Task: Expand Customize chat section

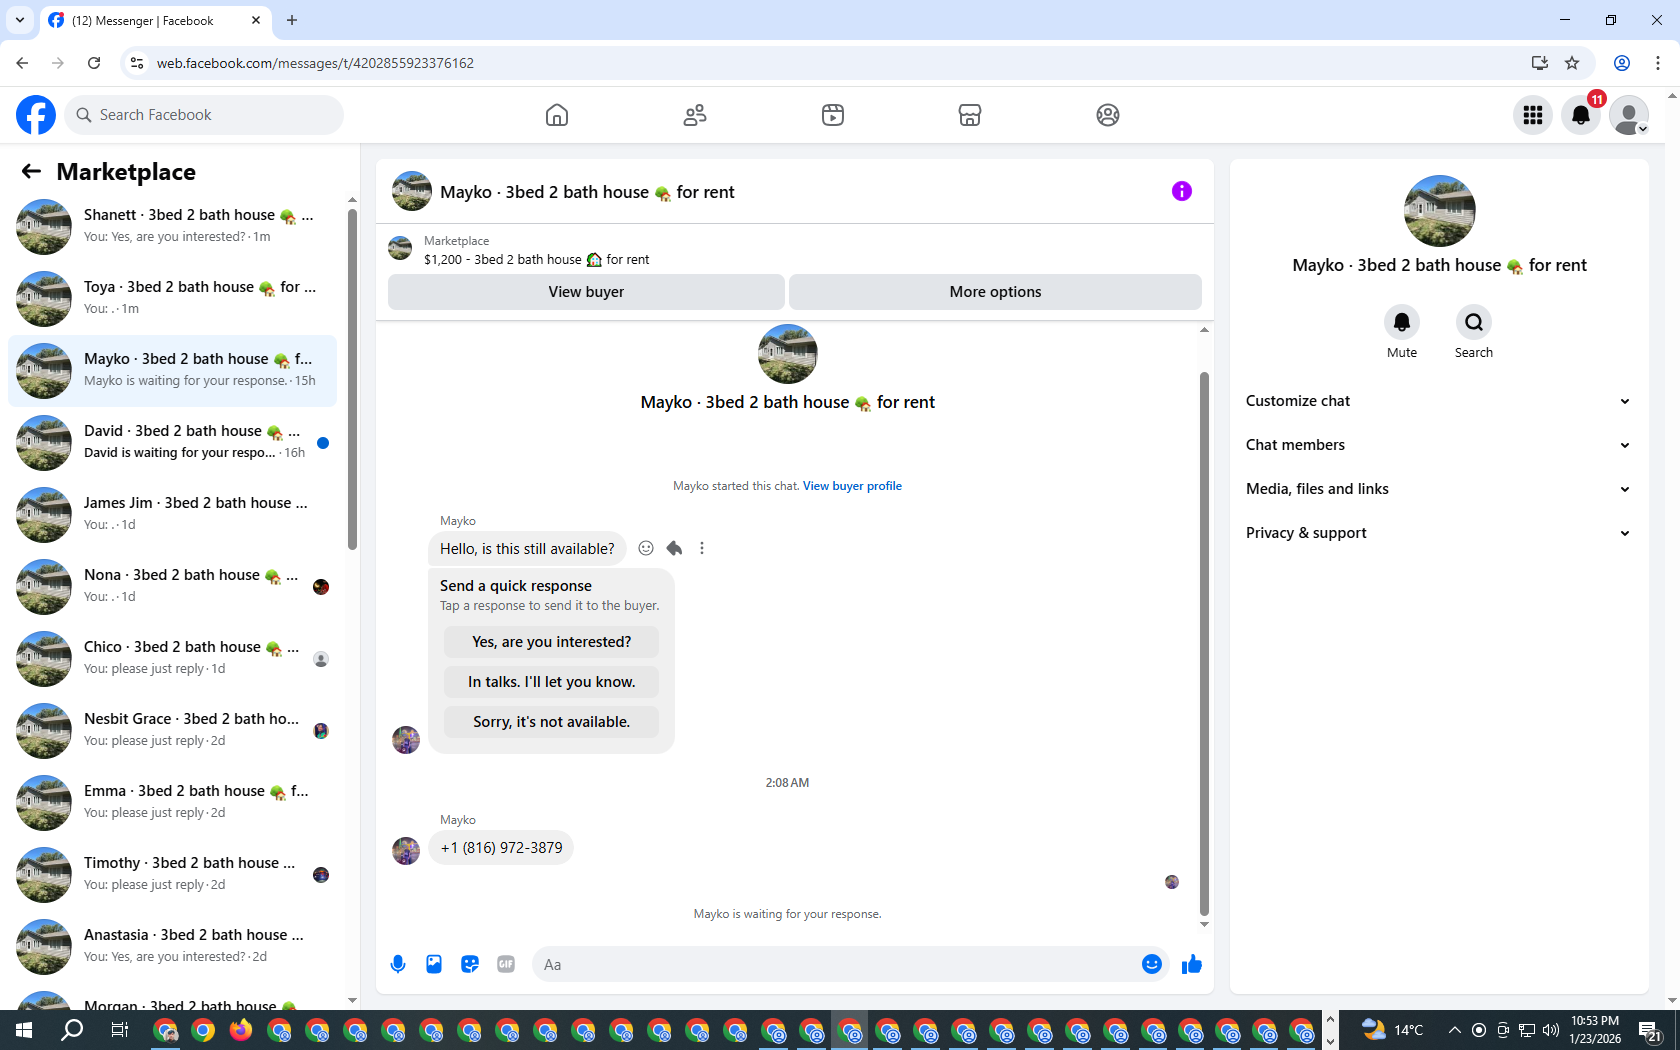Action: [x=1438, y=401]
